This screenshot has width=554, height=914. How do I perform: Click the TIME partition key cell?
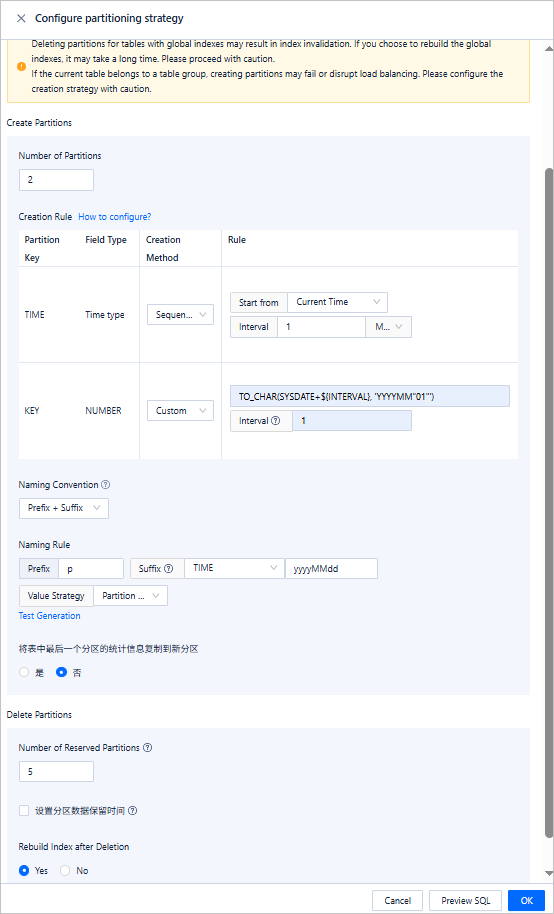click(34, 315)
